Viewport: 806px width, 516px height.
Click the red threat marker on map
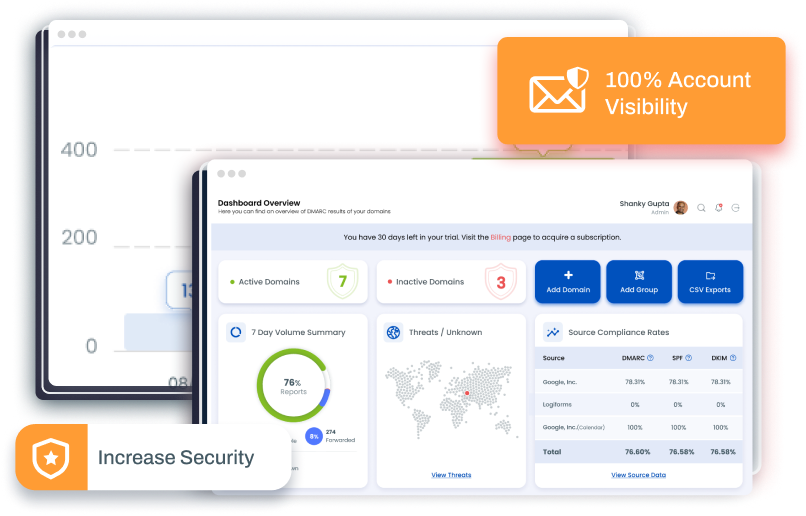tap(466, 393)
